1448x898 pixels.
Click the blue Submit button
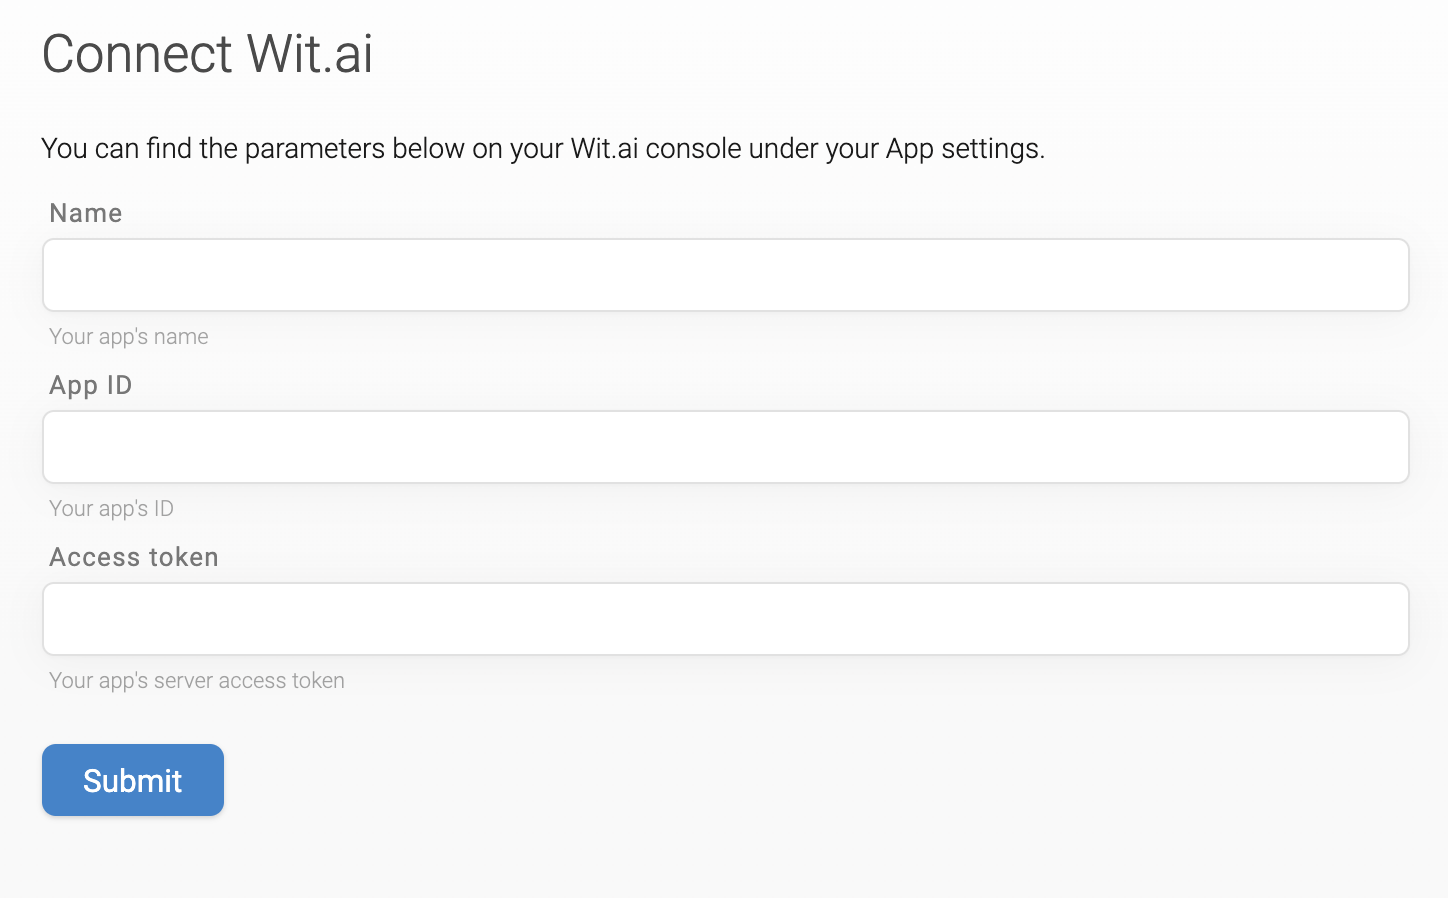[133, 780]
